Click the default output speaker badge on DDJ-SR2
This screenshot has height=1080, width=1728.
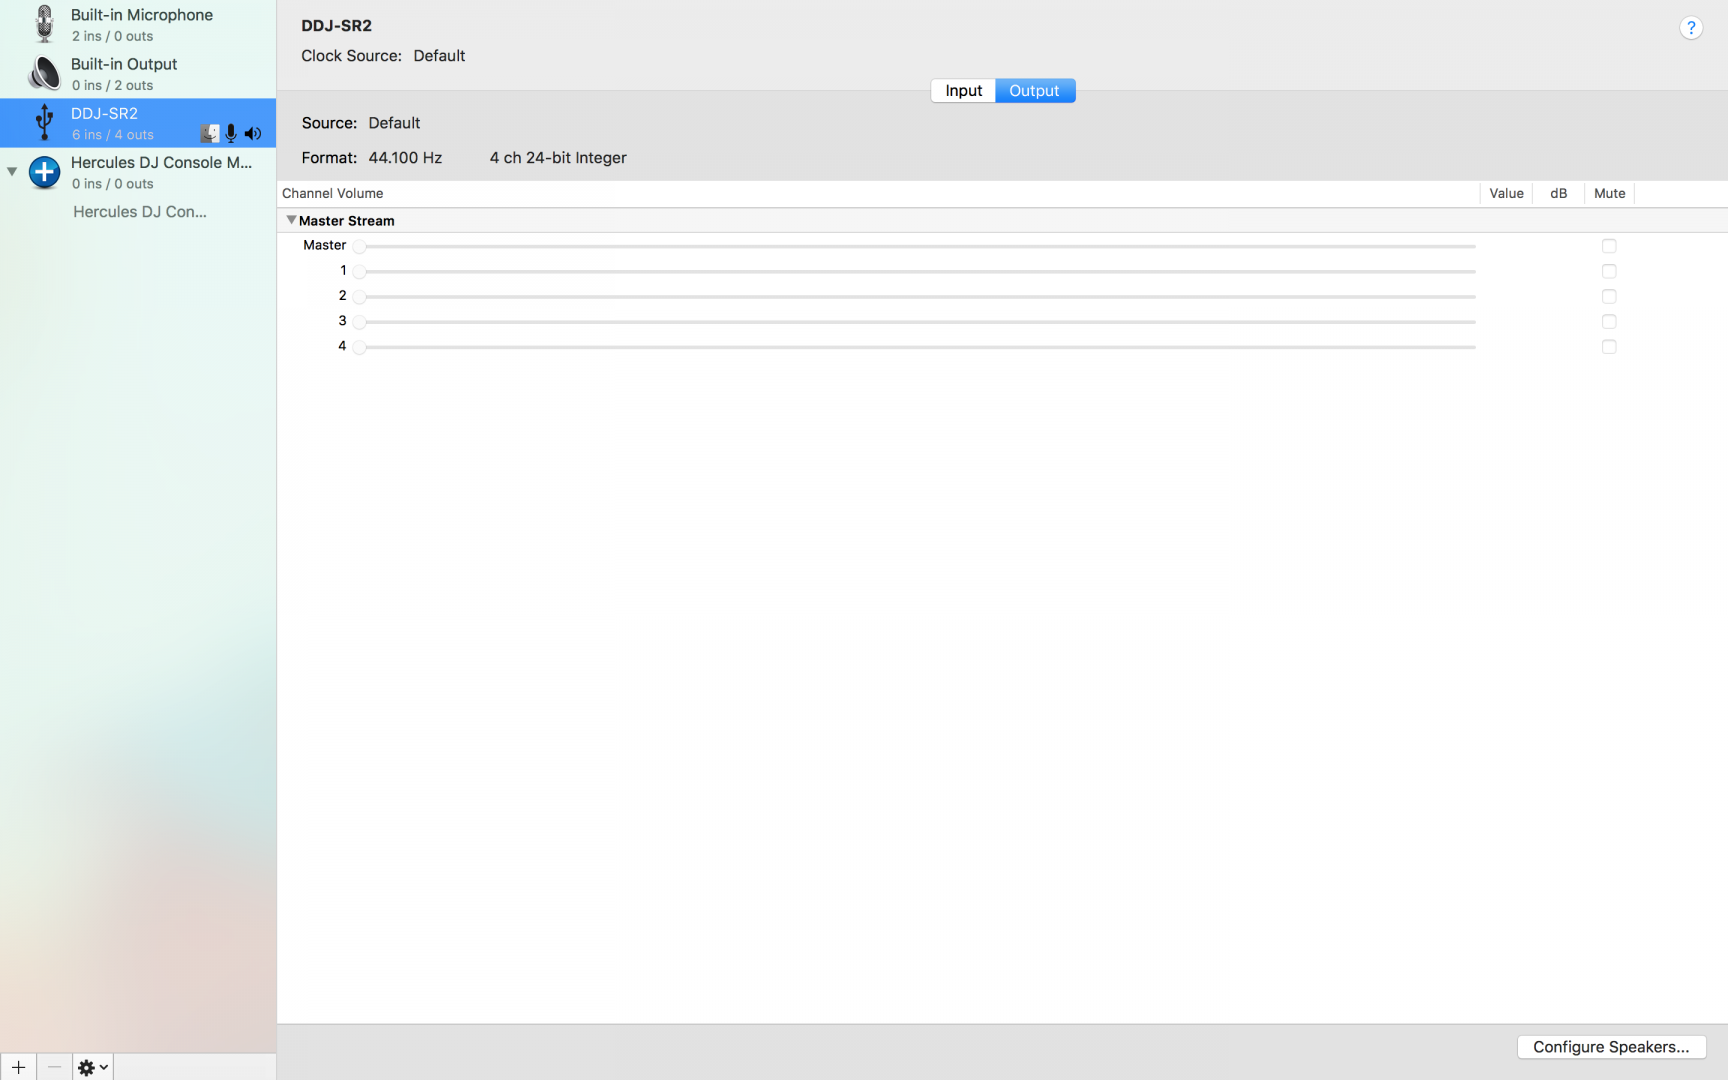click(x=253, y=133)
